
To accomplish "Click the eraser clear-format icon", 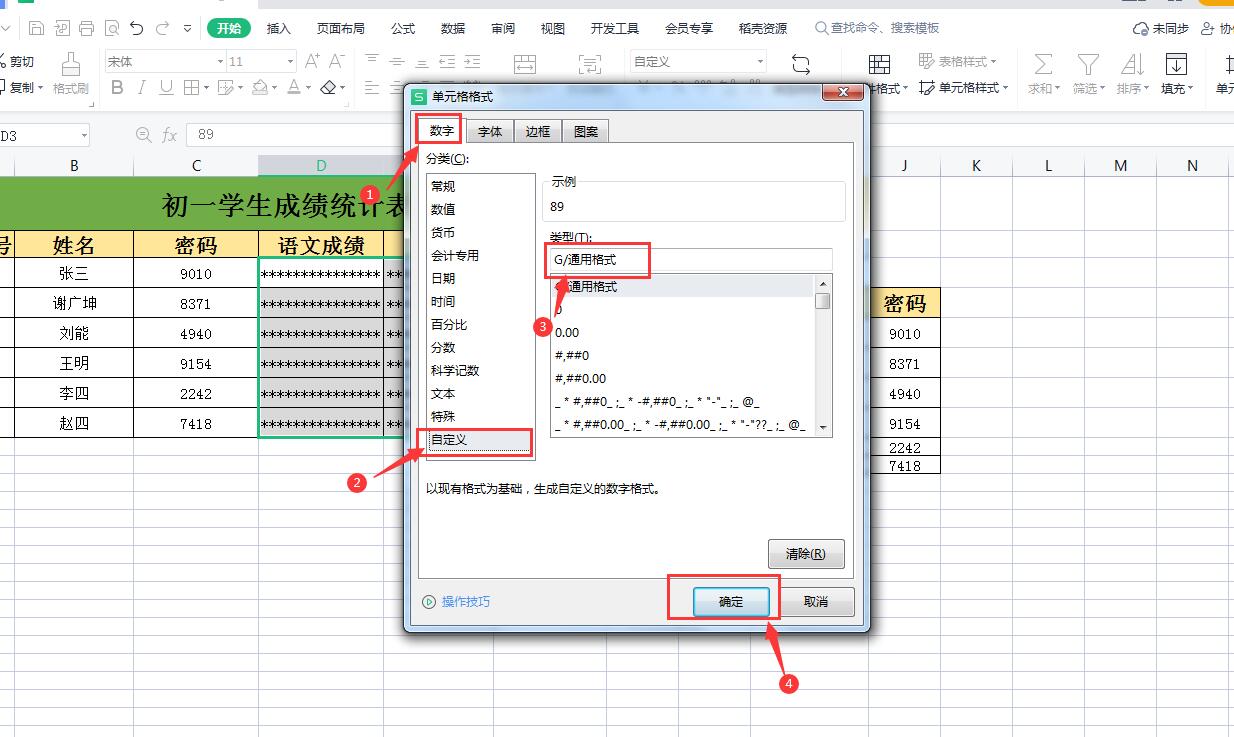I will click(x=328, y=88).
